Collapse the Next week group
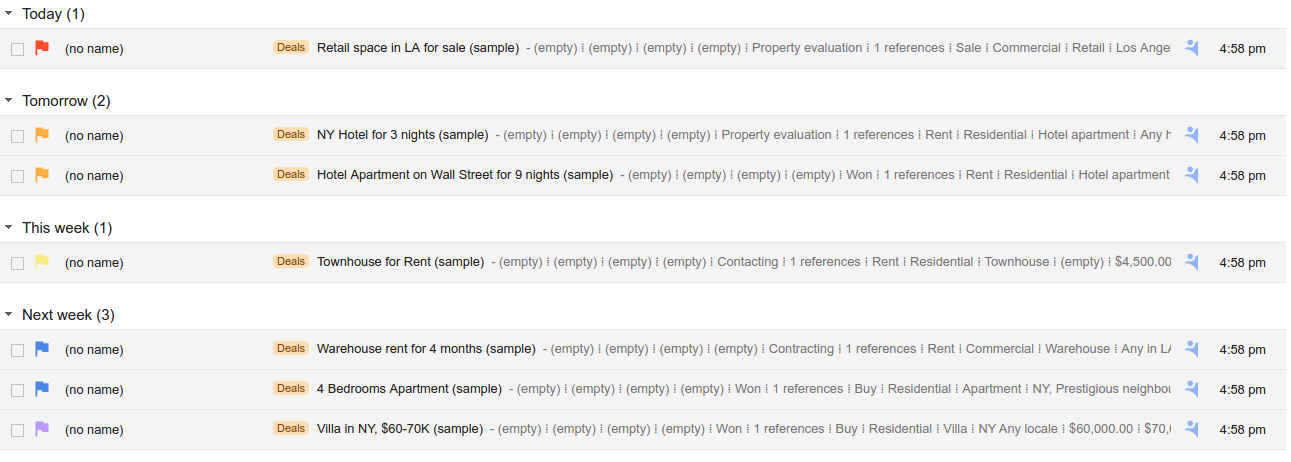The height and width of the screenshot is (462, 1291). (x=9, y=315)
